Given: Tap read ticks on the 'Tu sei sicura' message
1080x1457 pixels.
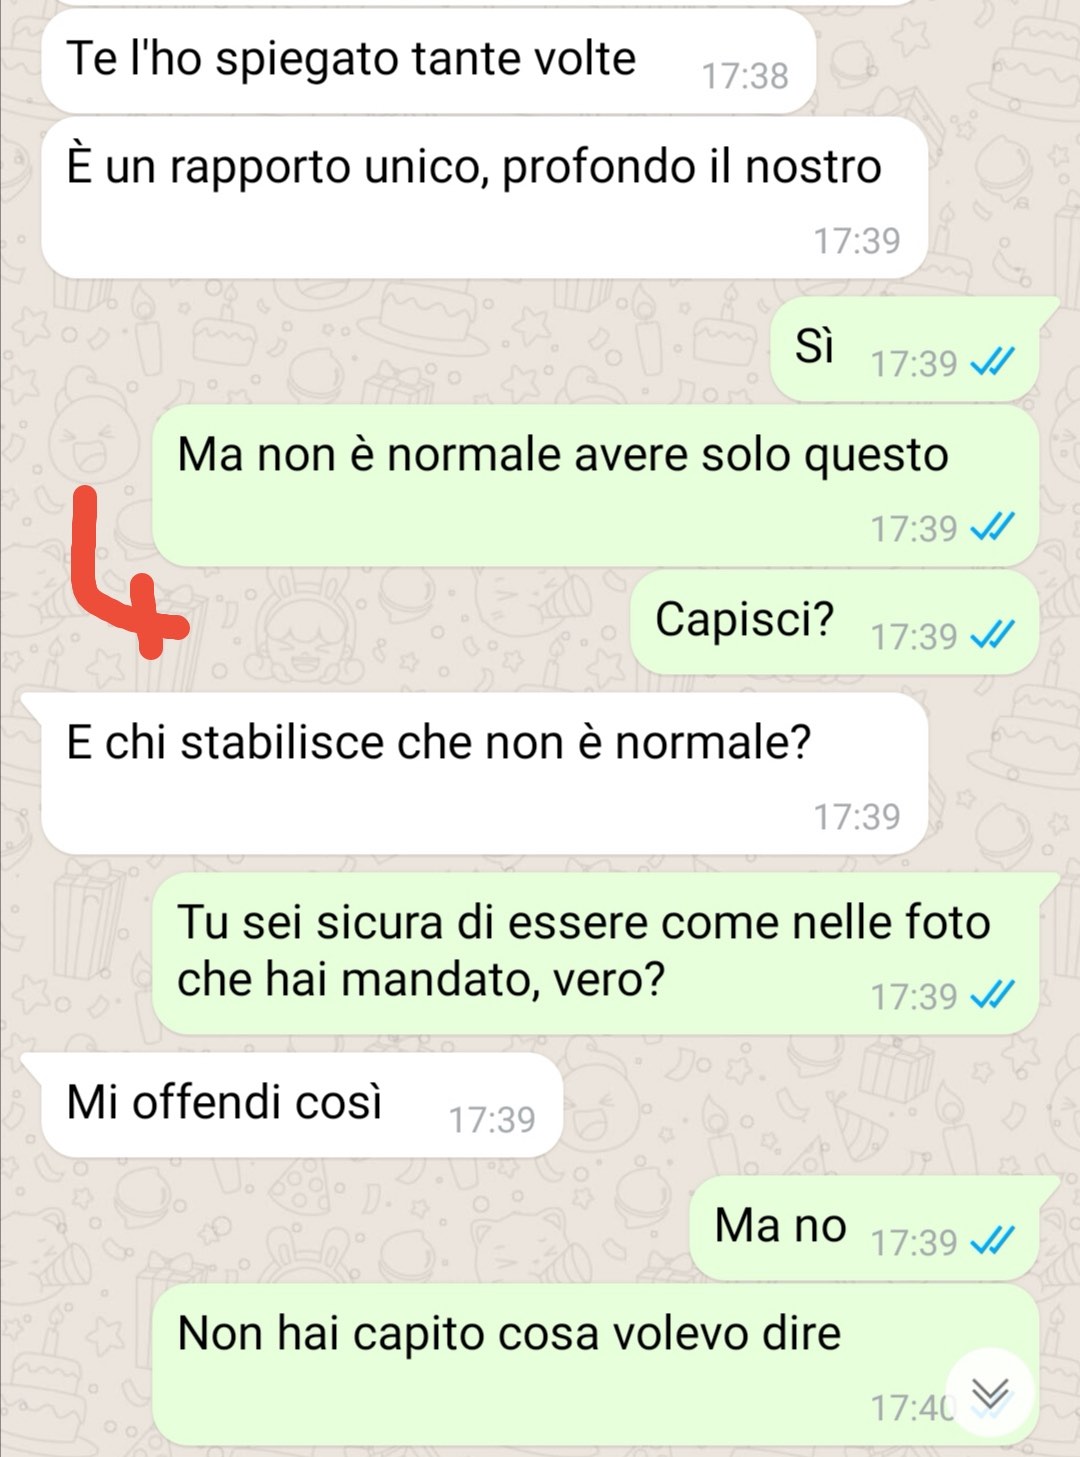Looking at the screenshot, I should (993, 994).
